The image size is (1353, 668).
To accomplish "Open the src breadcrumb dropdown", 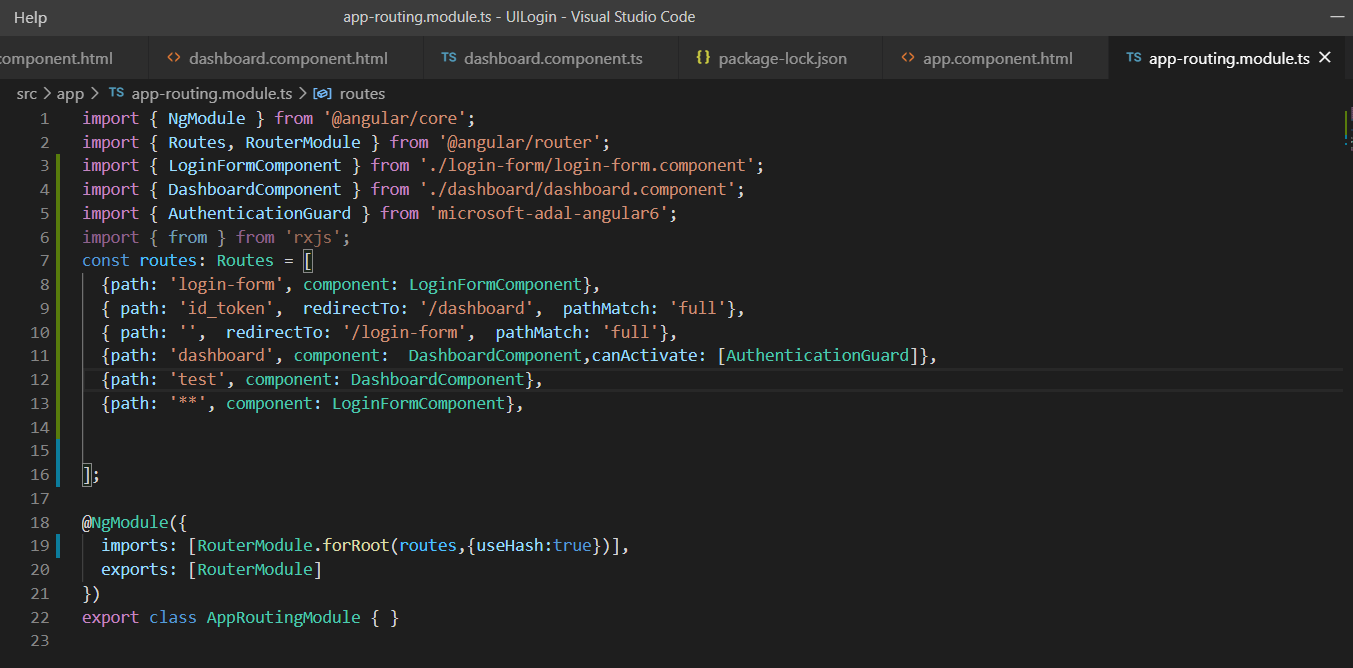I will (x=26, y=93).
